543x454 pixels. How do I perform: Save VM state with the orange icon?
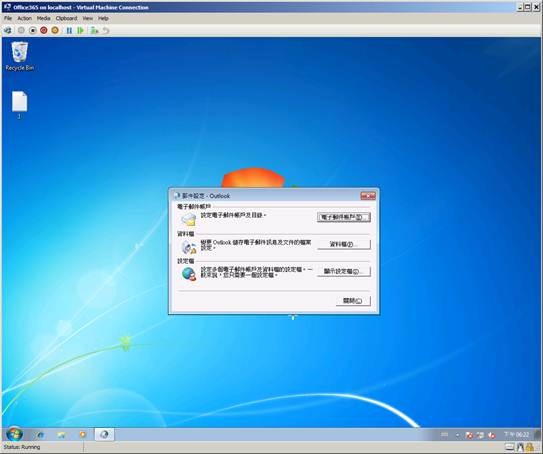coord(55,30)
